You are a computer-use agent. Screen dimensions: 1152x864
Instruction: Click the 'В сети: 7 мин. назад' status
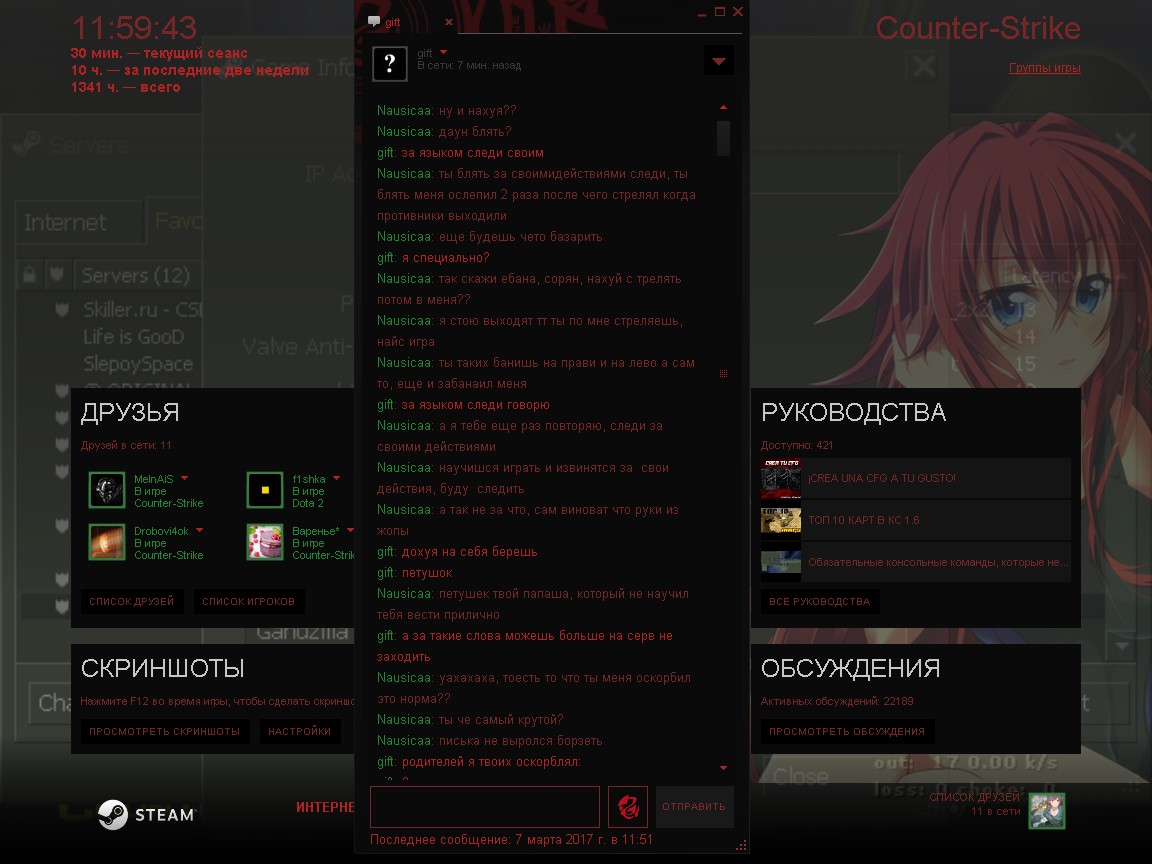[469, 65]
